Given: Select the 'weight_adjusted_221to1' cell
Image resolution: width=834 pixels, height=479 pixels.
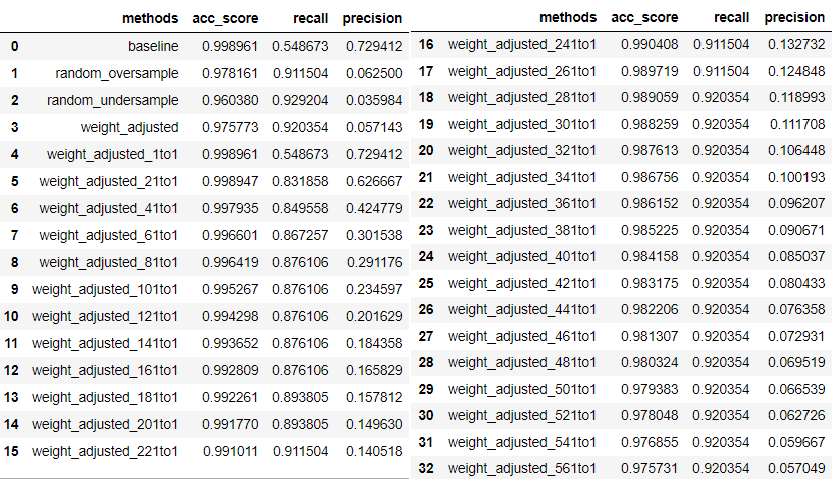Looking at the screenshot, I should [105, 452].
